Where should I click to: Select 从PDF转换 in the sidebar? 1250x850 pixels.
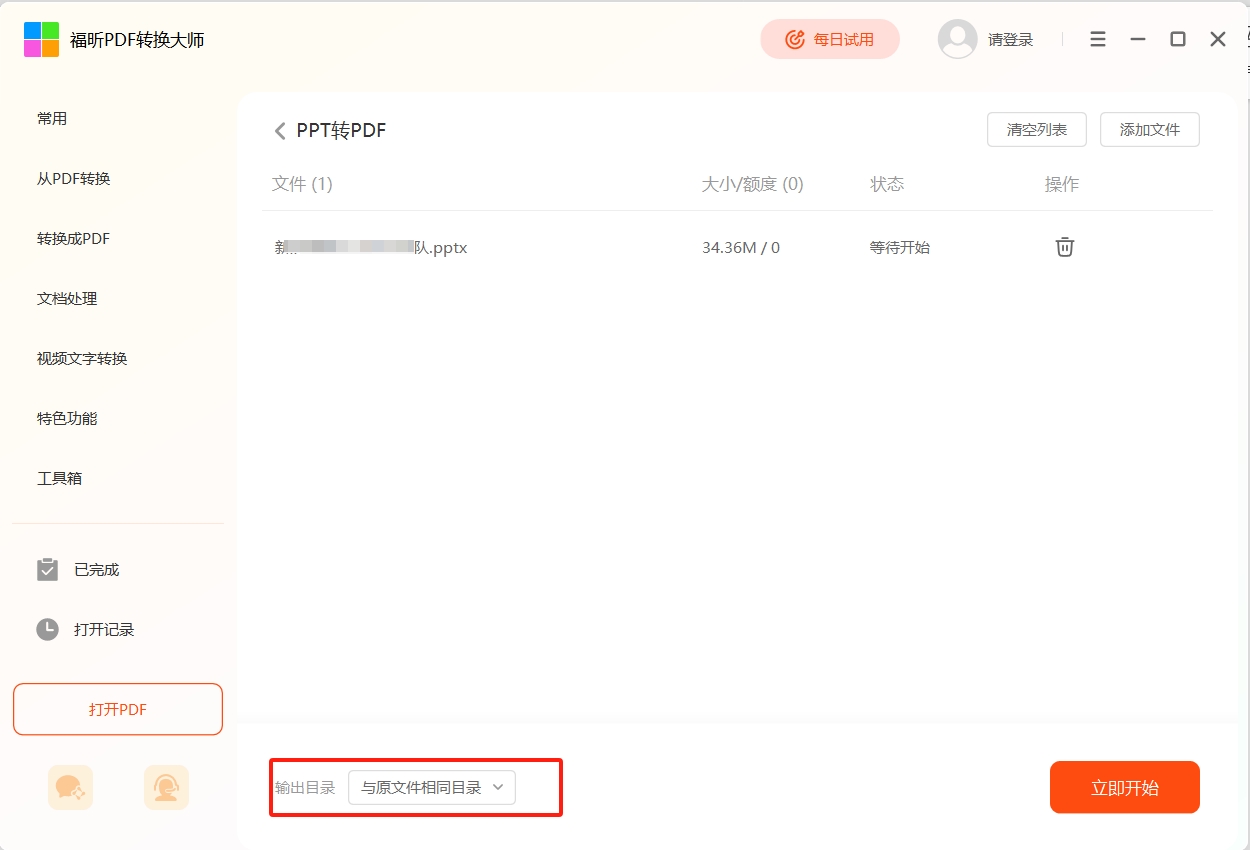(x=74, y=179)
